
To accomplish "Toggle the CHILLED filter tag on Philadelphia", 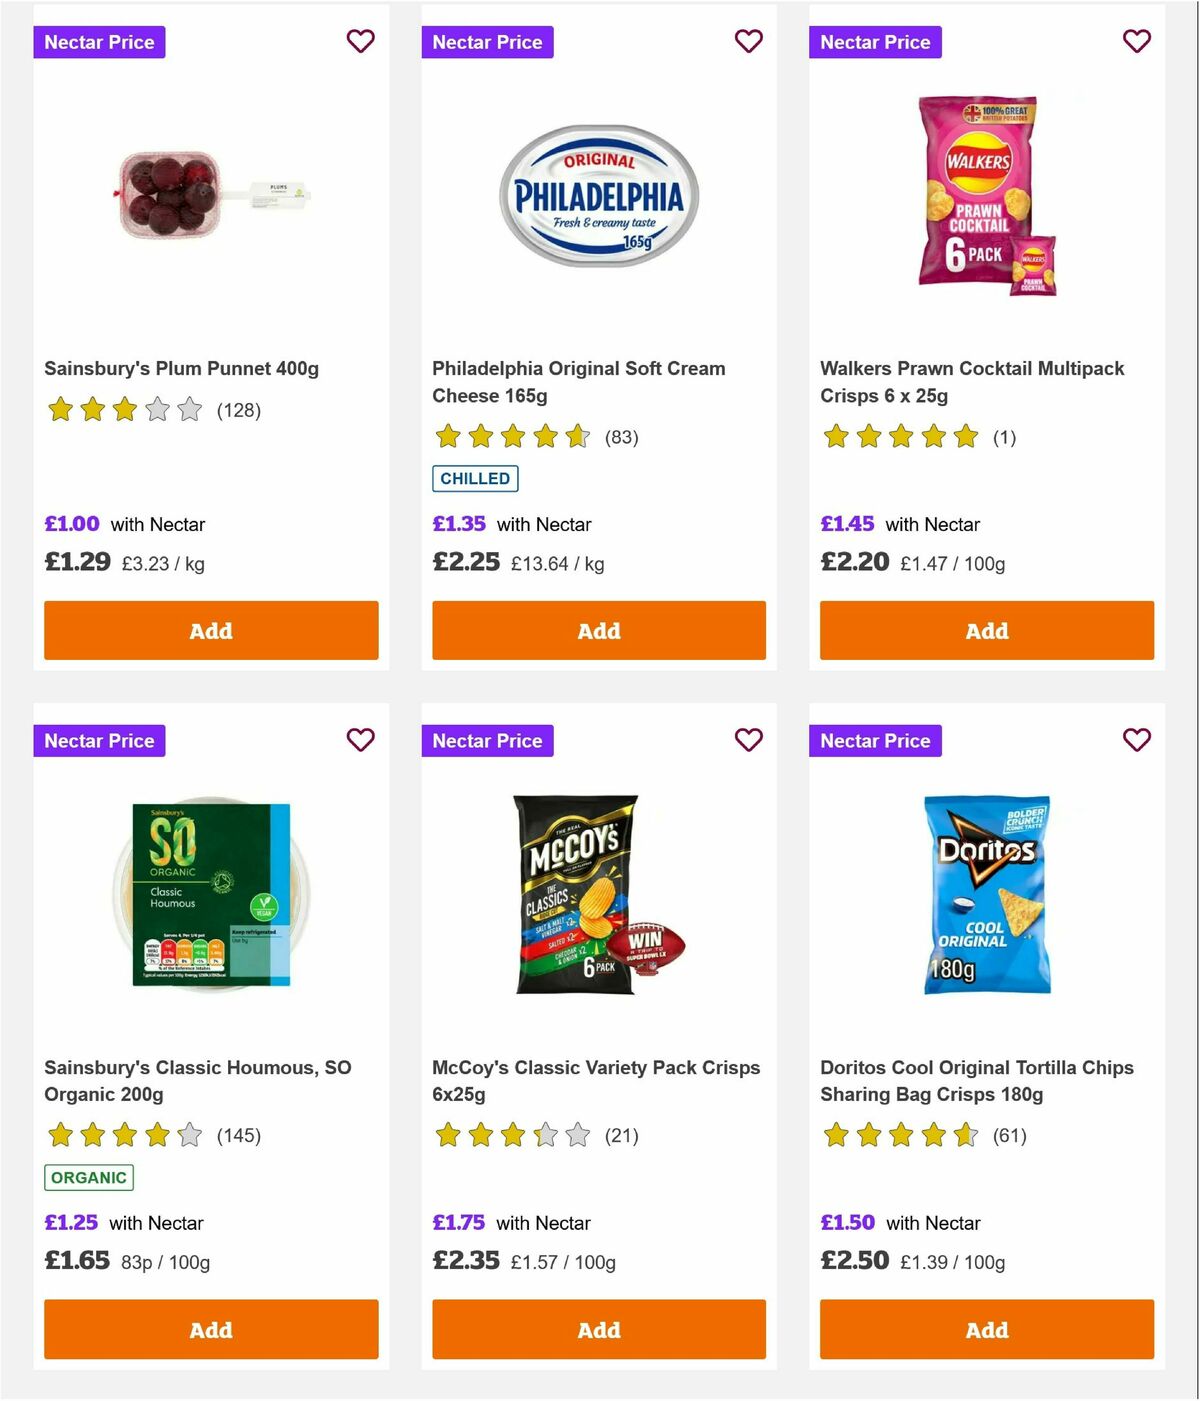I will coord(475,479).
